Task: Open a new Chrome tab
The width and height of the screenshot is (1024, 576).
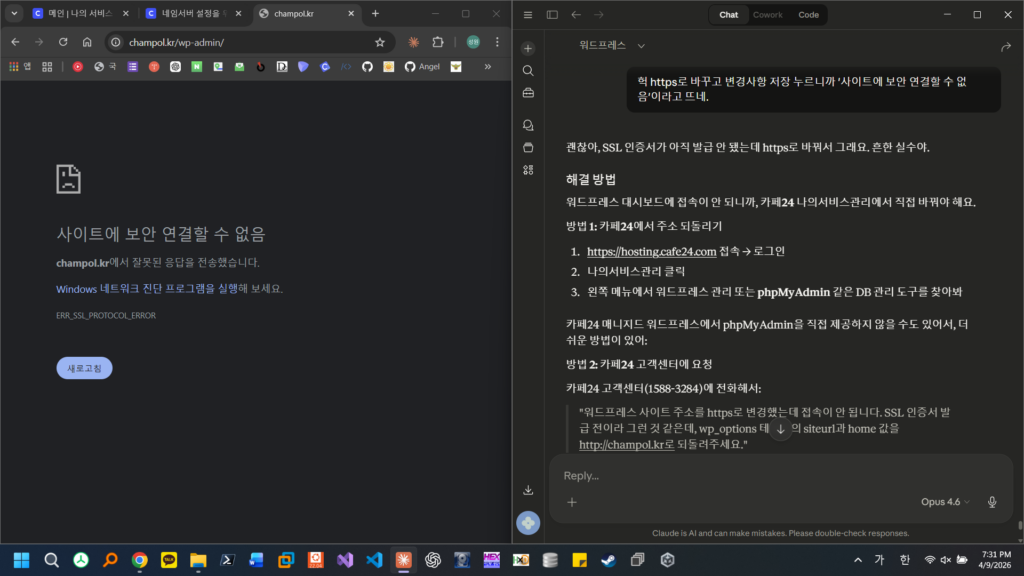Action: 375,13
